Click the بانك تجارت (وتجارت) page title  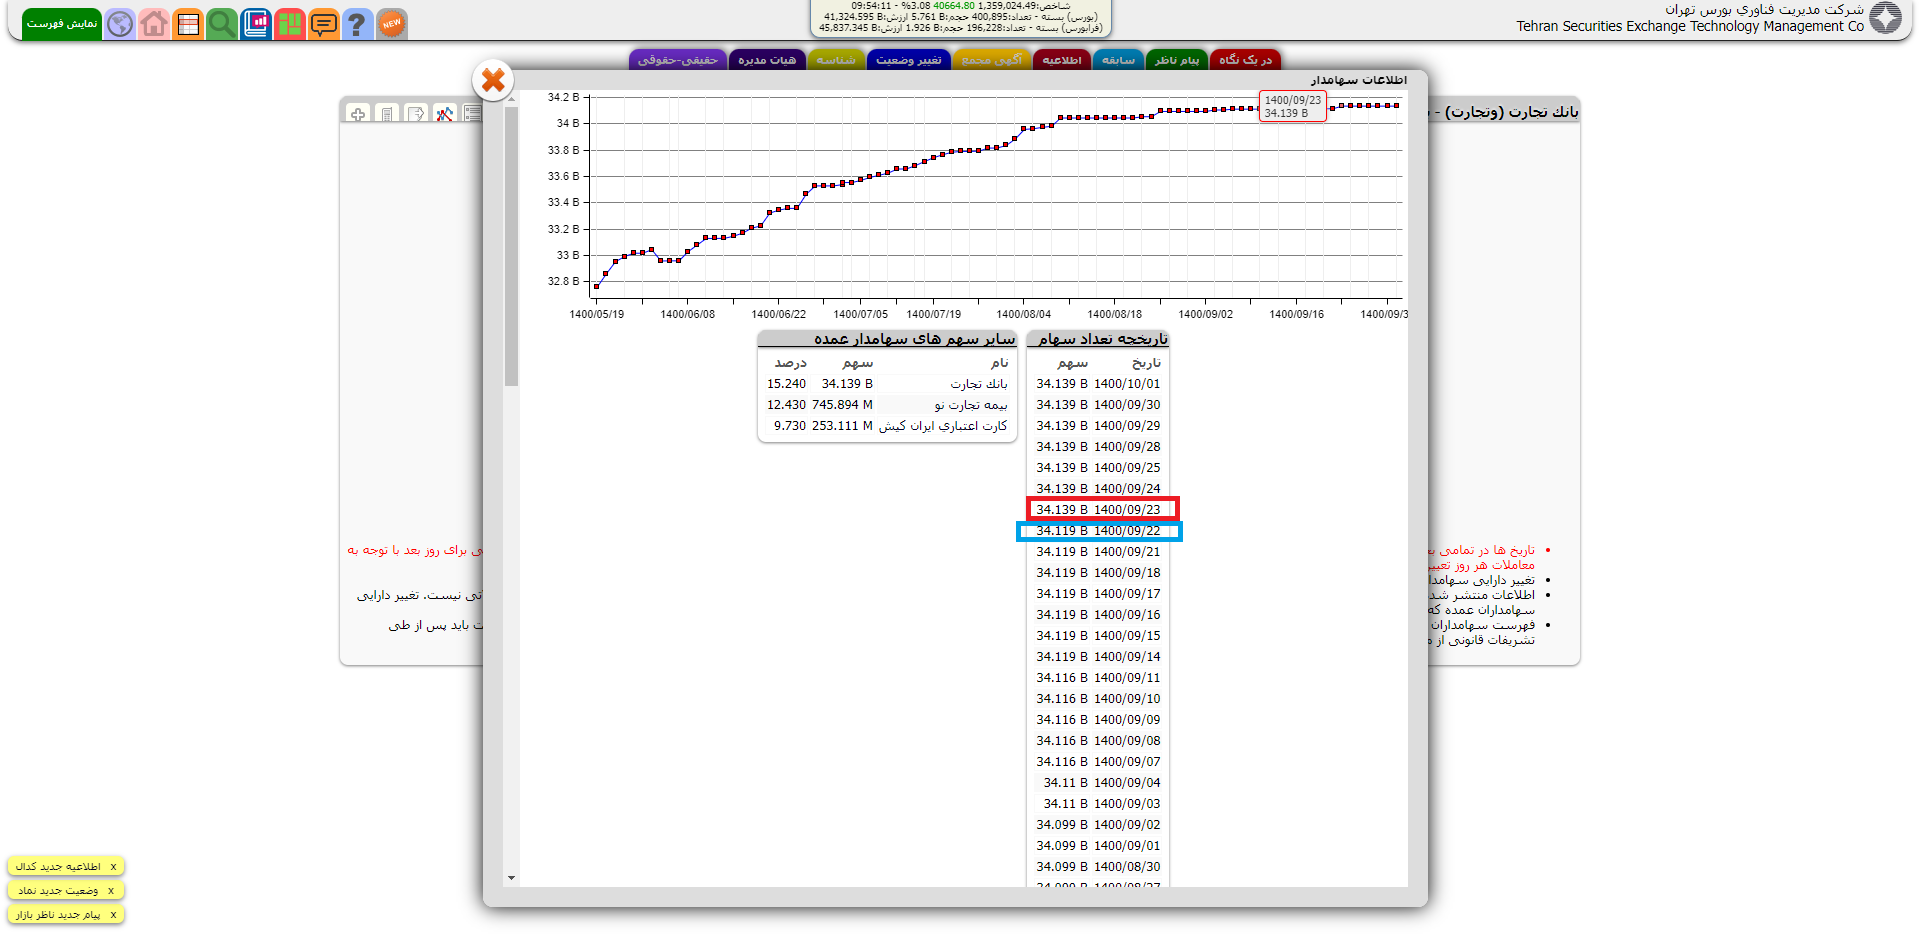tap(1511, 112)
